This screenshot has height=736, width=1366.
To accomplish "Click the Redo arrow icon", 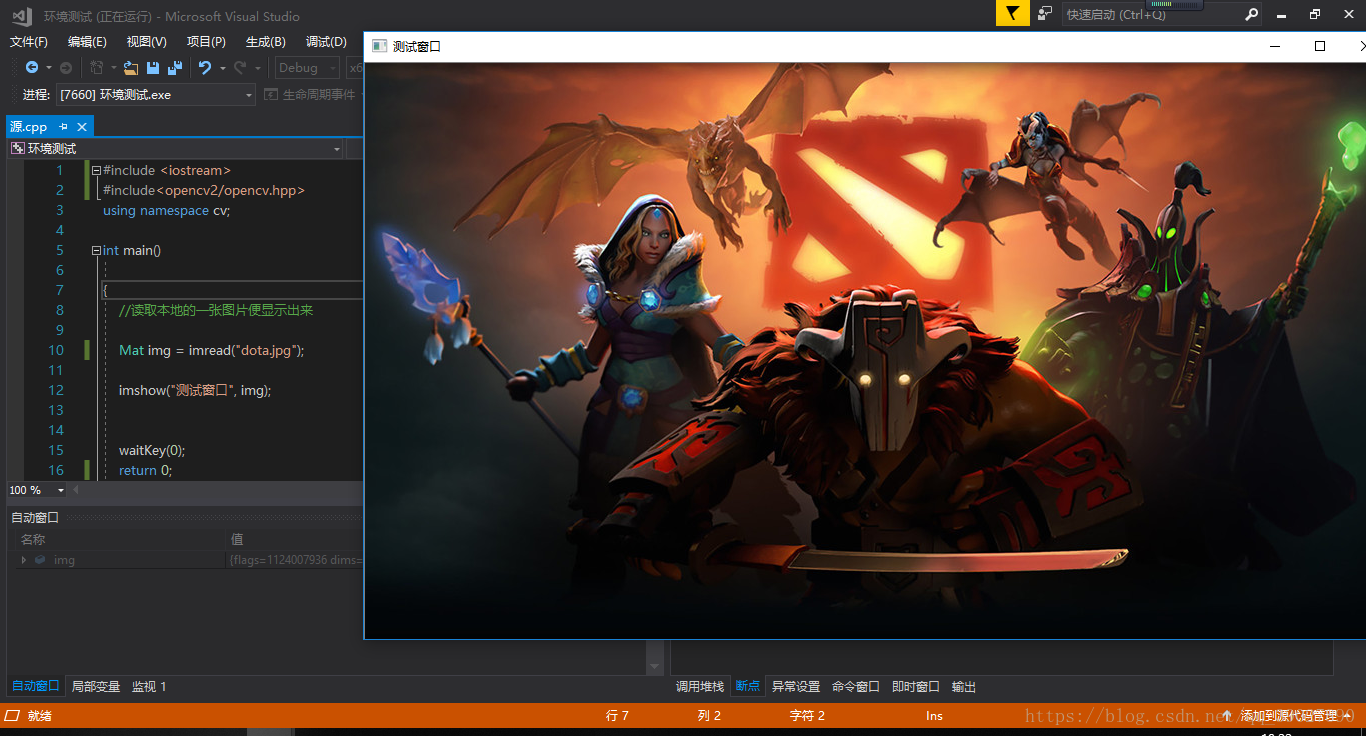I will tap(240, 67).
